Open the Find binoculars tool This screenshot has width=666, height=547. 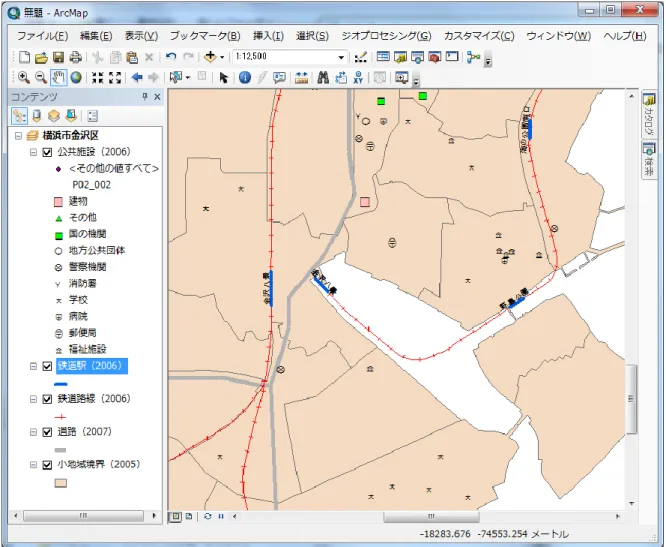(x=323, y=77)
